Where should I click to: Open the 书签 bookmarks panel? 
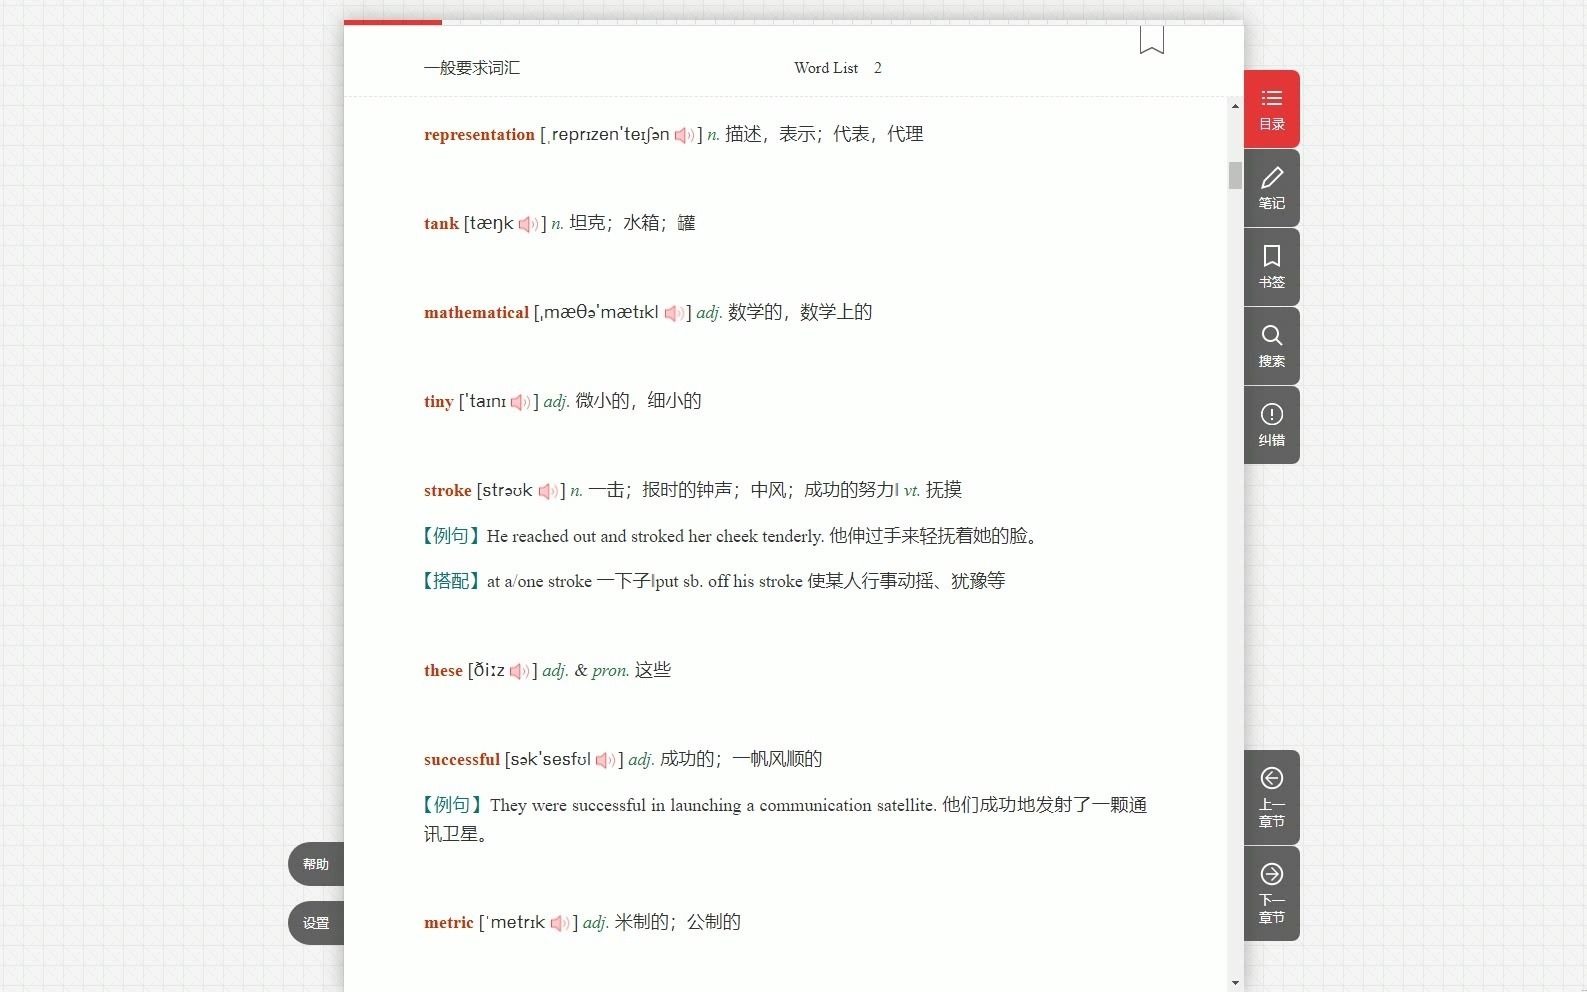1272,267
